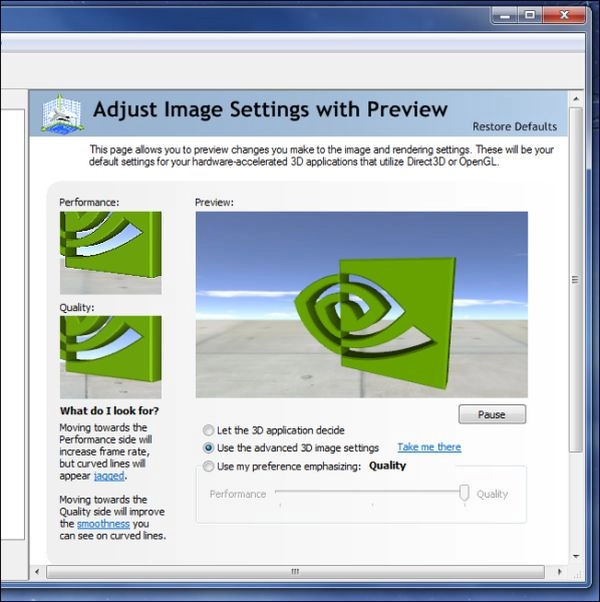
Task: Click the Performance end of the slider
Action: tap(238, 494)
